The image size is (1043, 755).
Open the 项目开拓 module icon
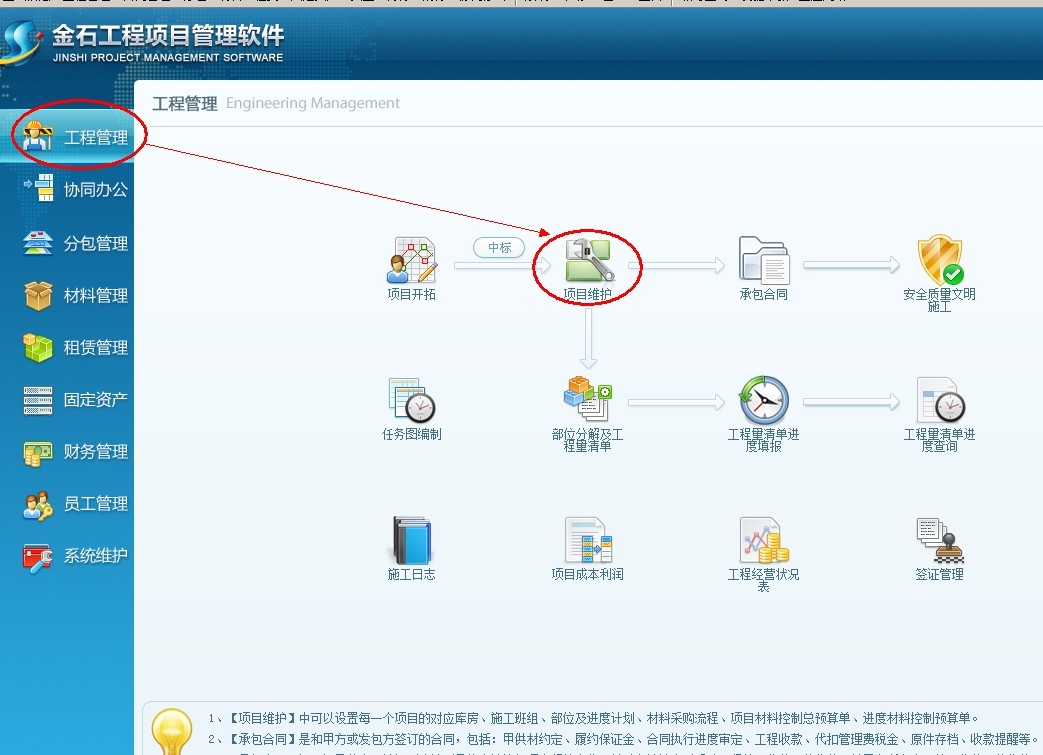tap(412, 261)
